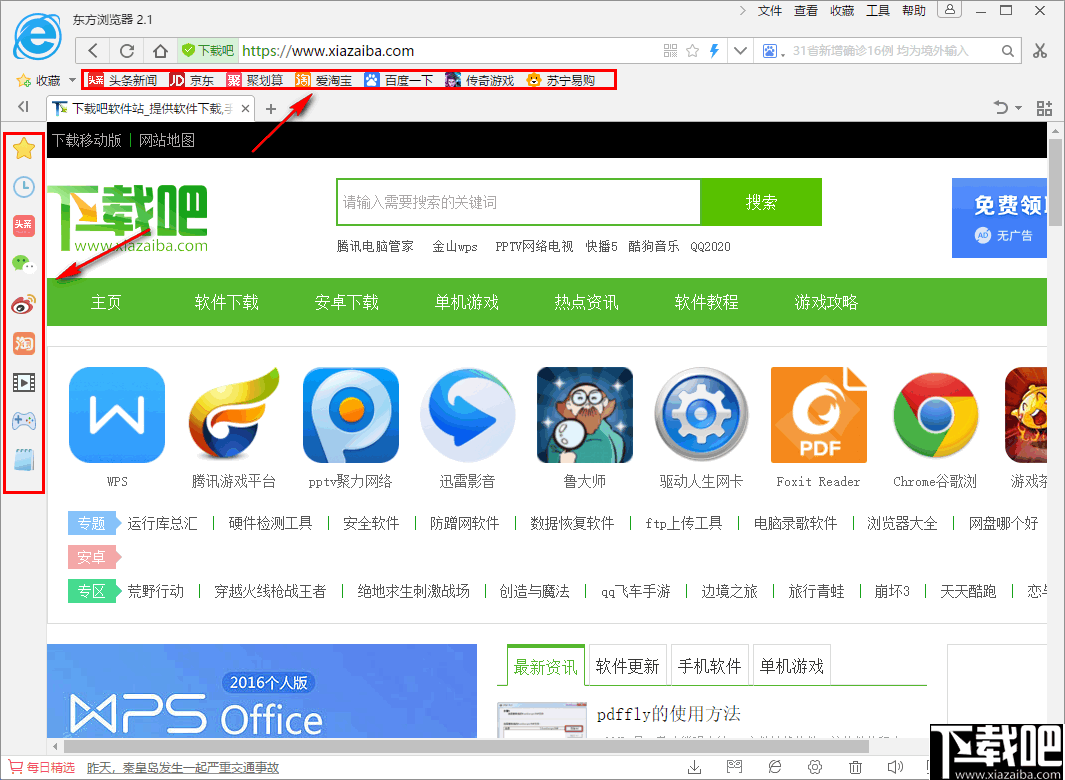Image resolution: width=1065 pixels, height=780 pixels.
Task: Click the green 搜索 search button
Action: [761, 202]
